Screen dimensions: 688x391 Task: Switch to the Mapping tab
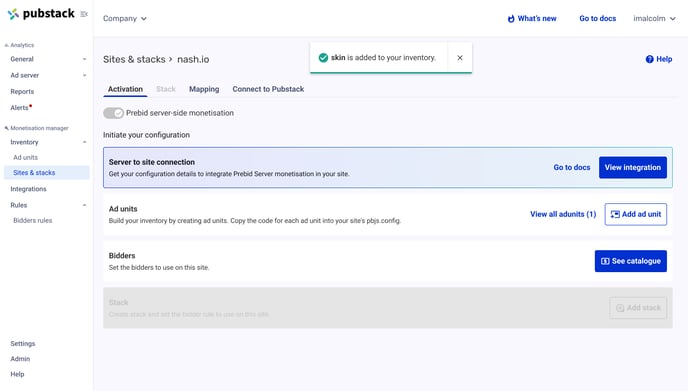(x=204, y=89)
